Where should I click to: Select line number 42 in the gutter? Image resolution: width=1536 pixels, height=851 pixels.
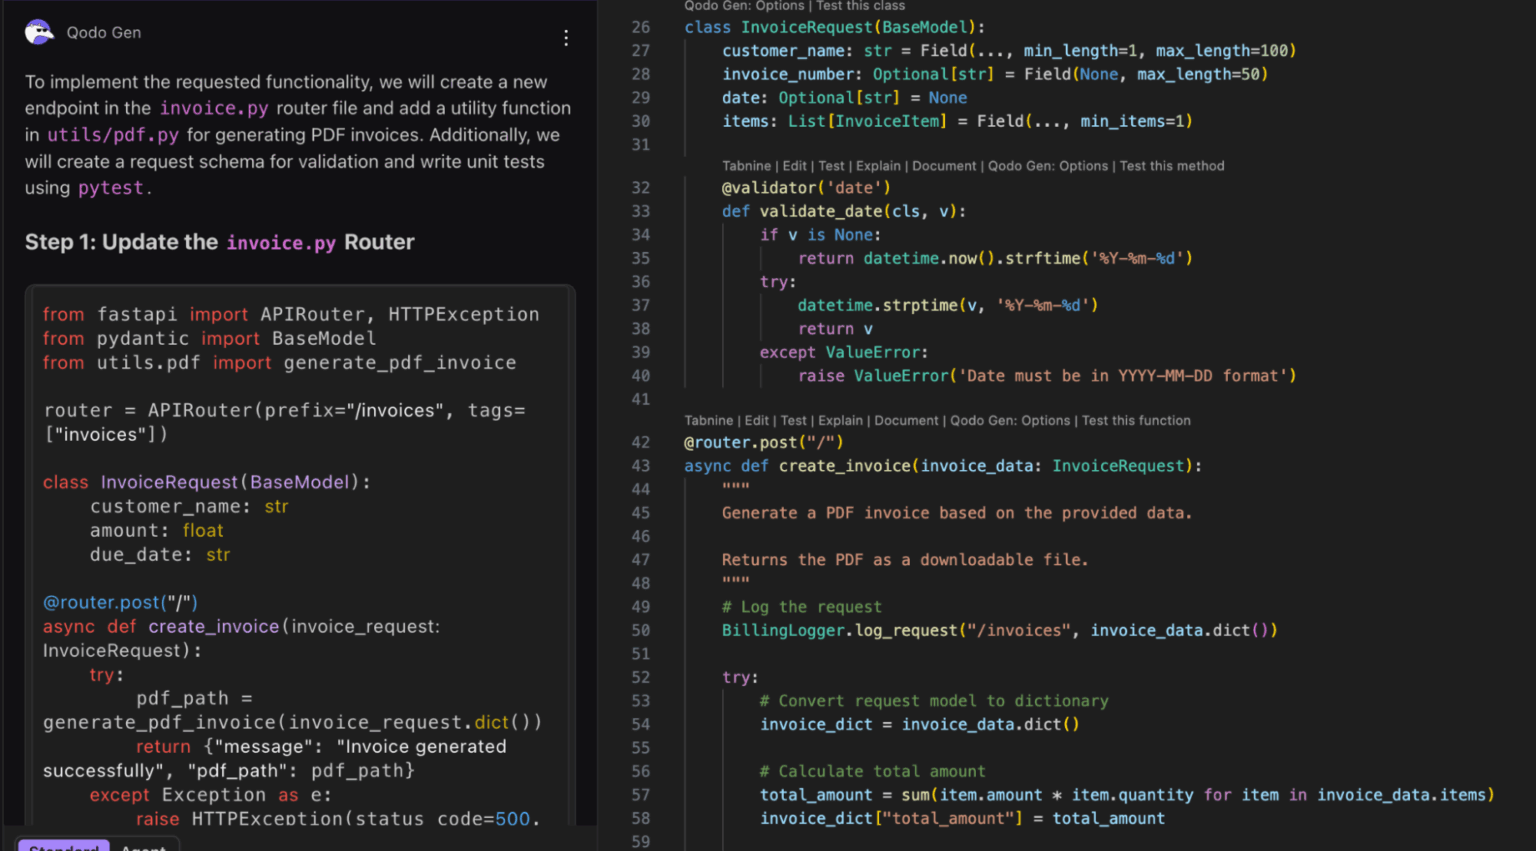(640, 442)
